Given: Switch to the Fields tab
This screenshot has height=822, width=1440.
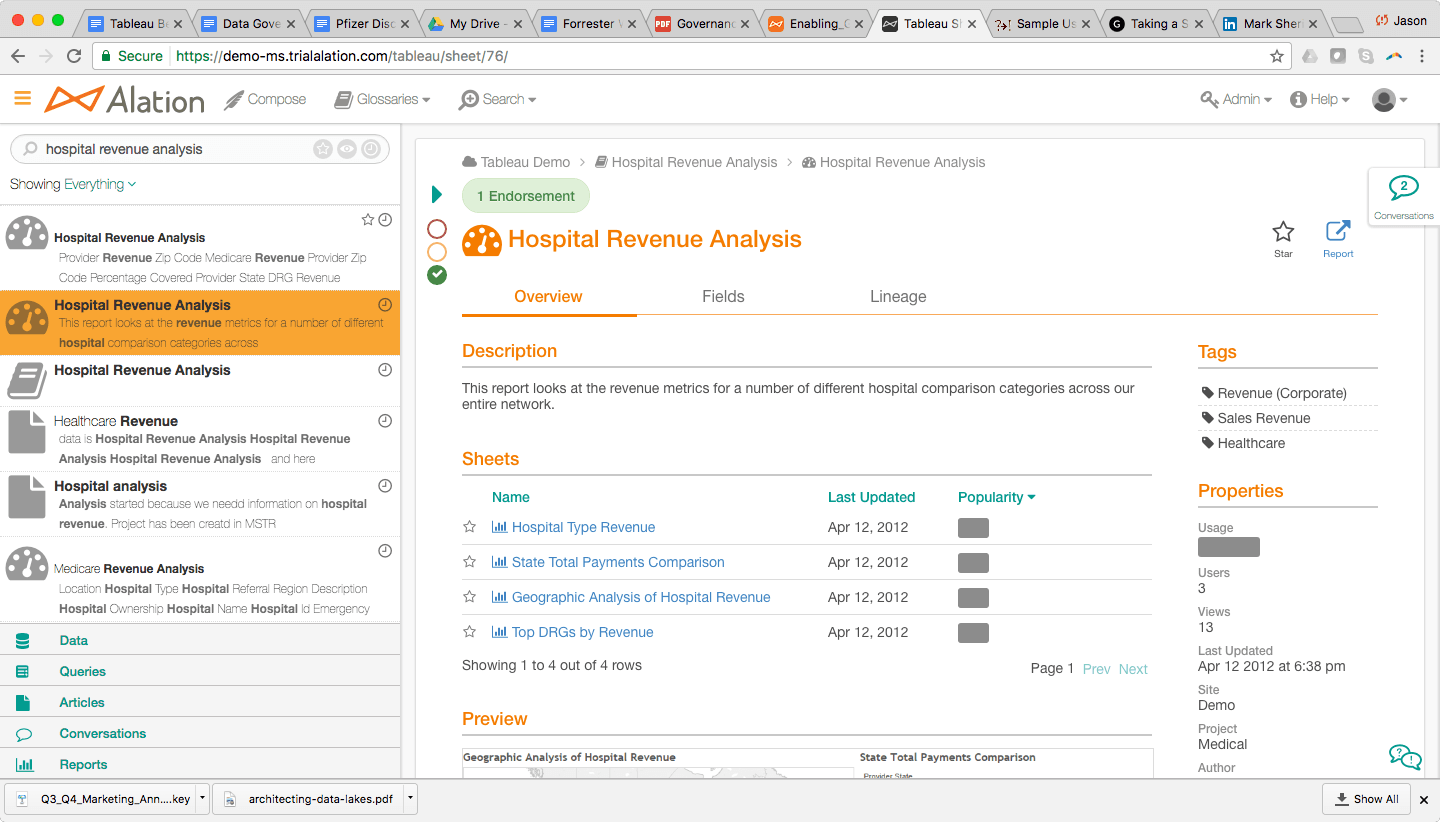Looking at the screenshot, I should [x=723, y=296].
